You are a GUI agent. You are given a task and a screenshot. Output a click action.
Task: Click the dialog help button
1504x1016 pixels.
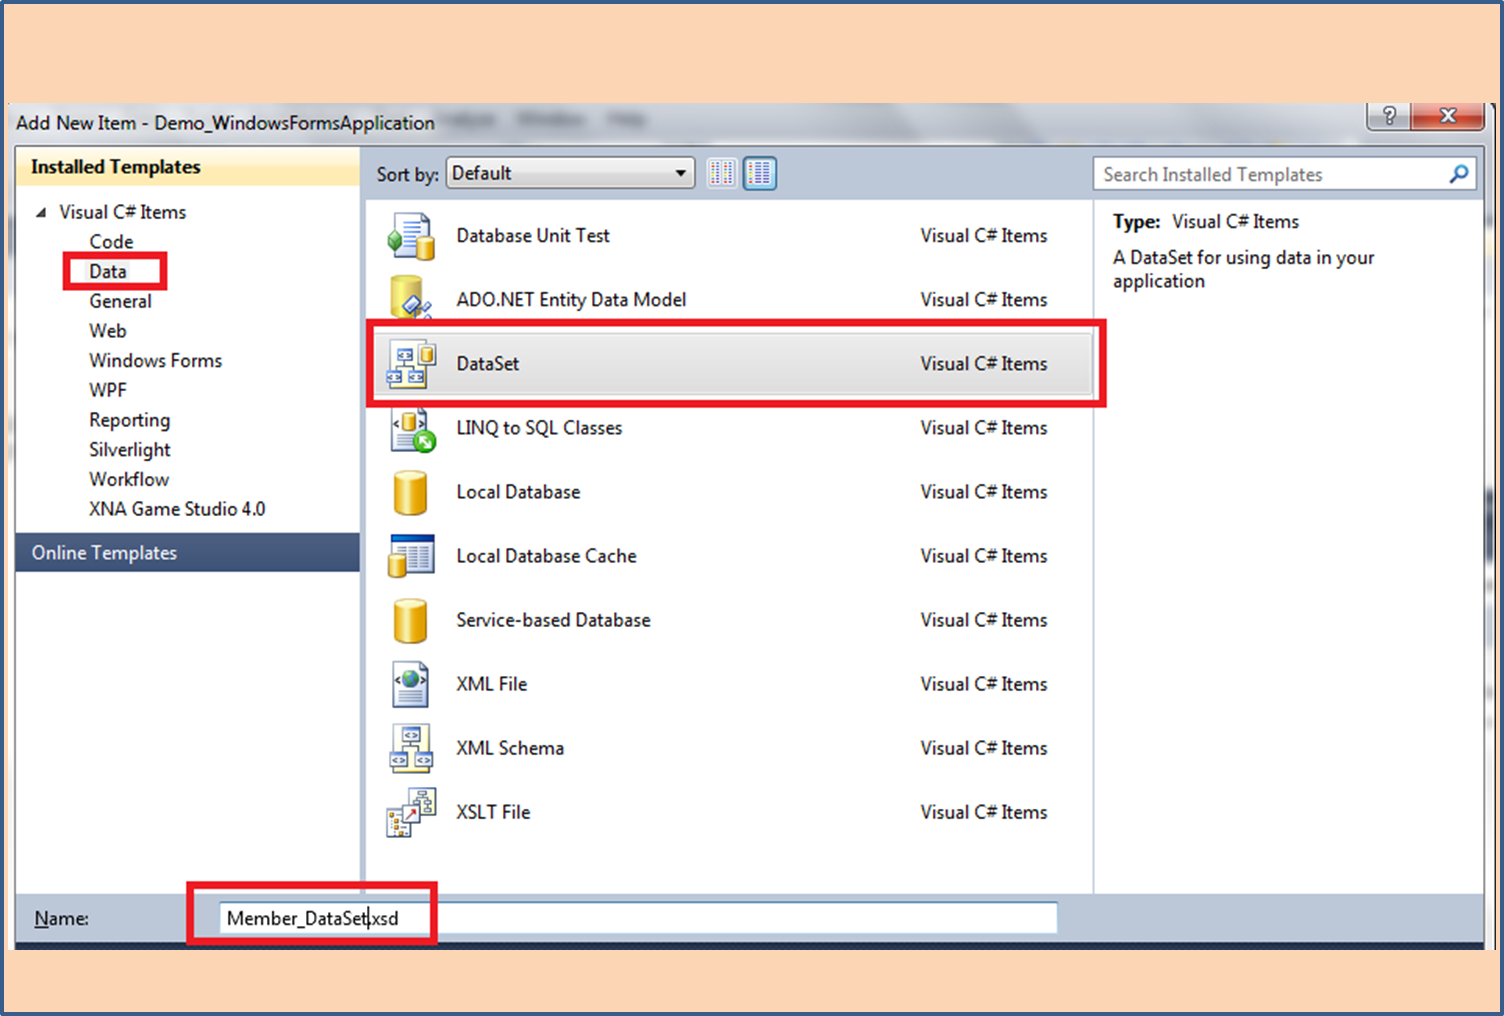click(x=1387, y=115)
